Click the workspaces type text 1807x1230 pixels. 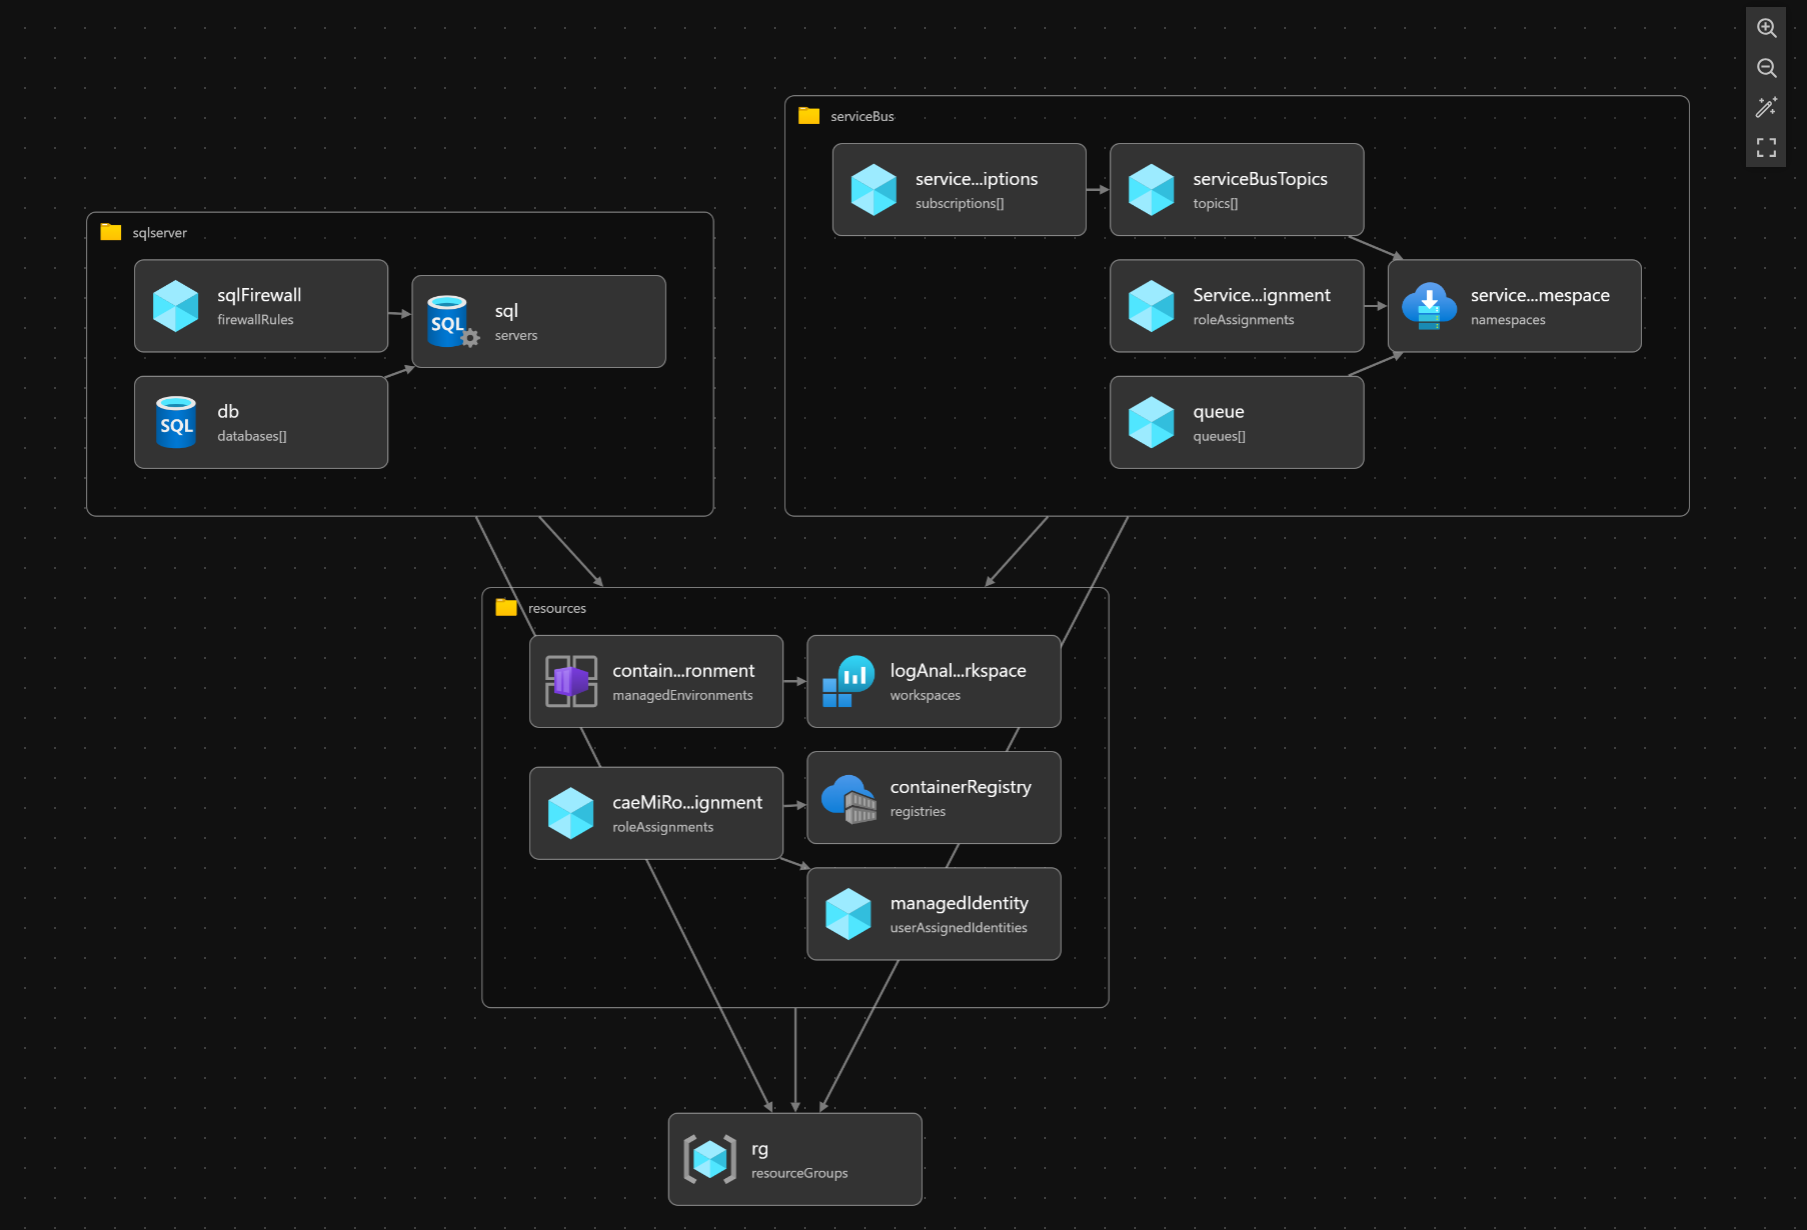(x=925, y=695)
